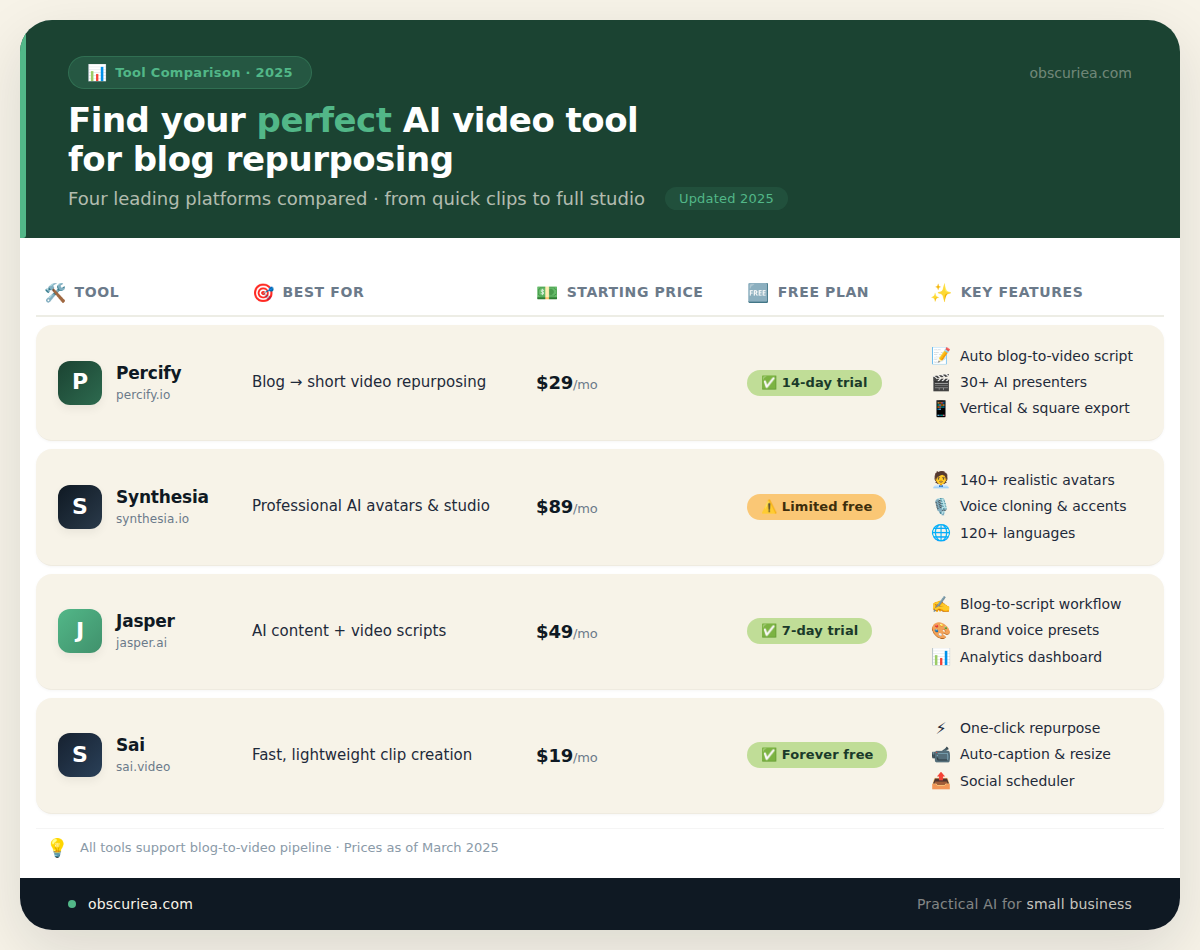Click the microphone icon for Voice cloning
Screen dimensions: 1200x950
pos(941,506)
